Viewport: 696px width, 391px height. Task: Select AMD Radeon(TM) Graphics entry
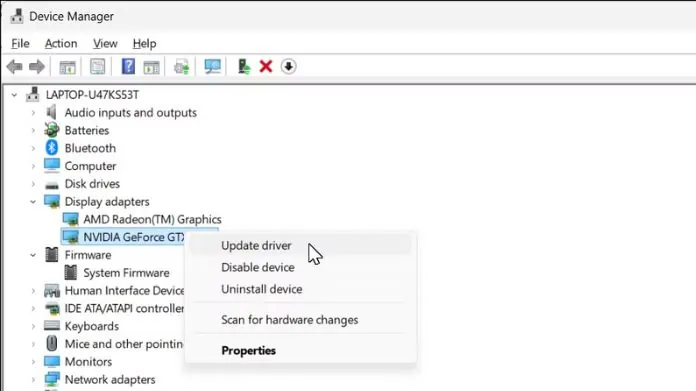[152, 219]
